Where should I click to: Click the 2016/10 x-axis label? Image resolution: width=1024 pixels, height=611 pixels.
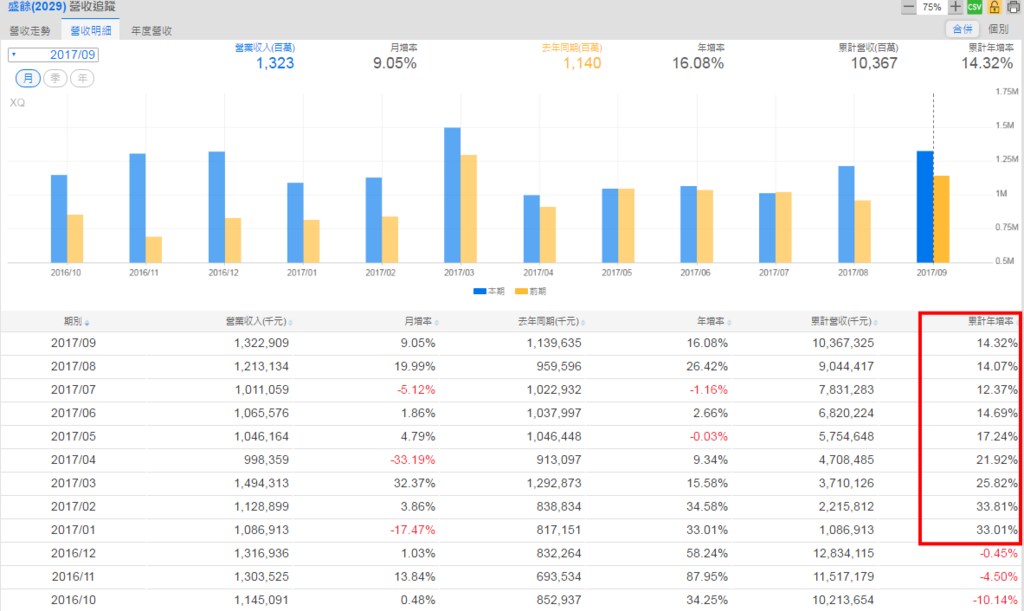tap(66, 272)
